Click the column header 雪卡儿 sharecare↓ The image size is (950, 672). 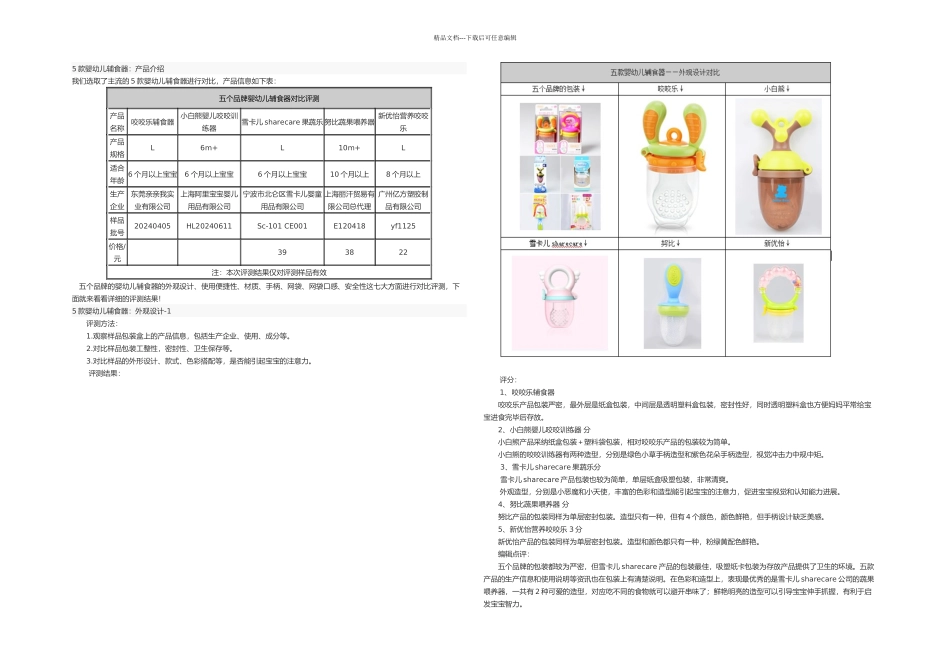click(x=559, y=244)
